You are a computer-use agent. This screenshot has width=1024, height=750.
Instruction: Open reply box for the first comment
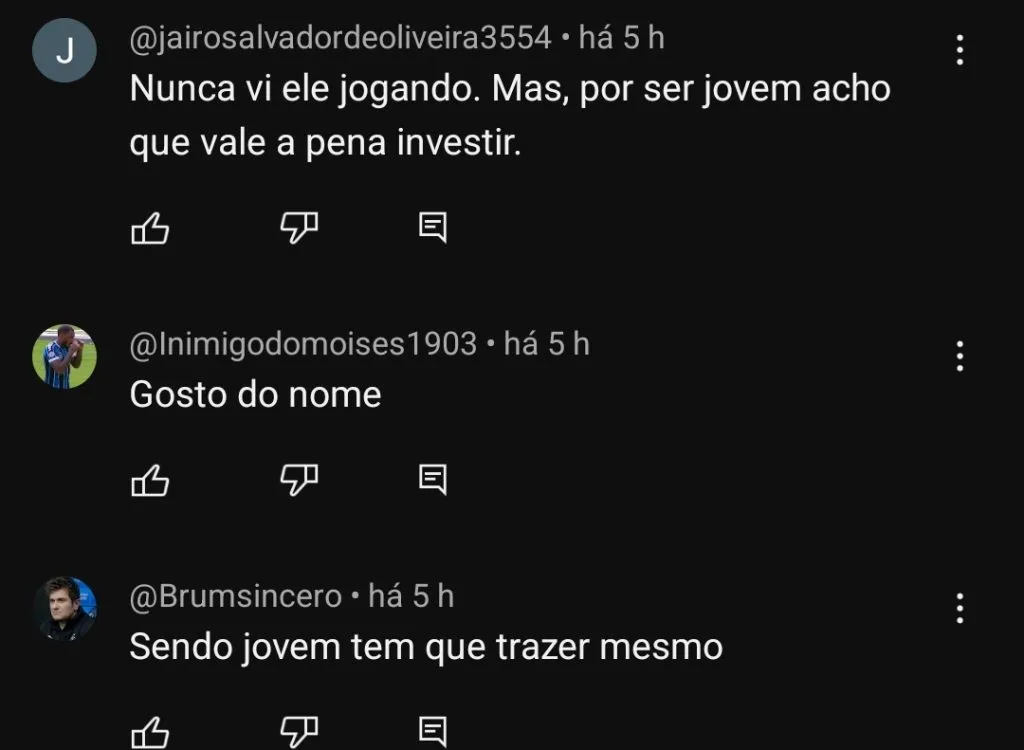430,228
